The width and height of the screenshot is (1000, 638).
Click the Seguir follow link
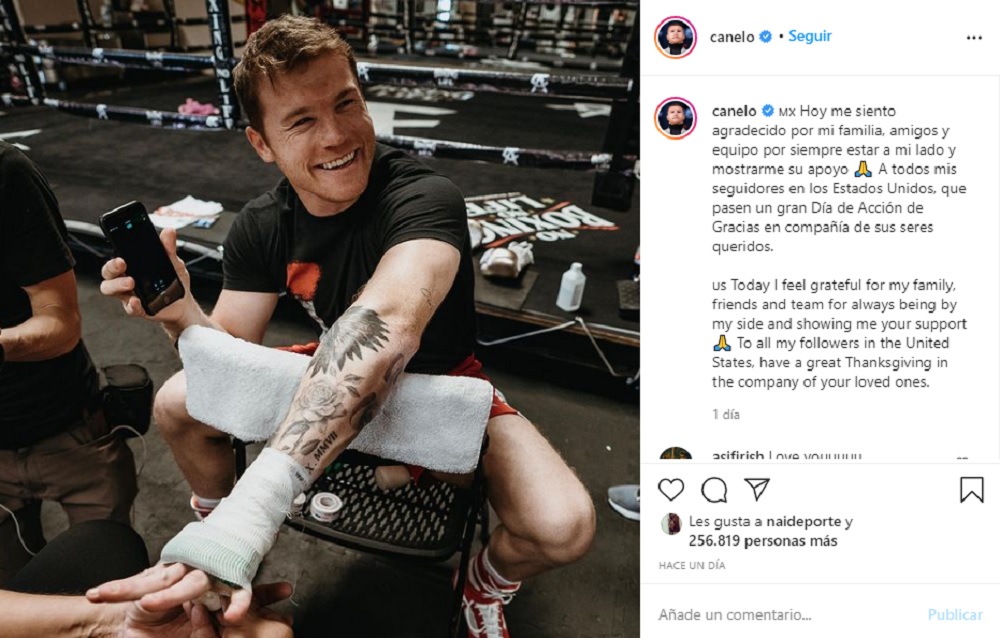809,36
